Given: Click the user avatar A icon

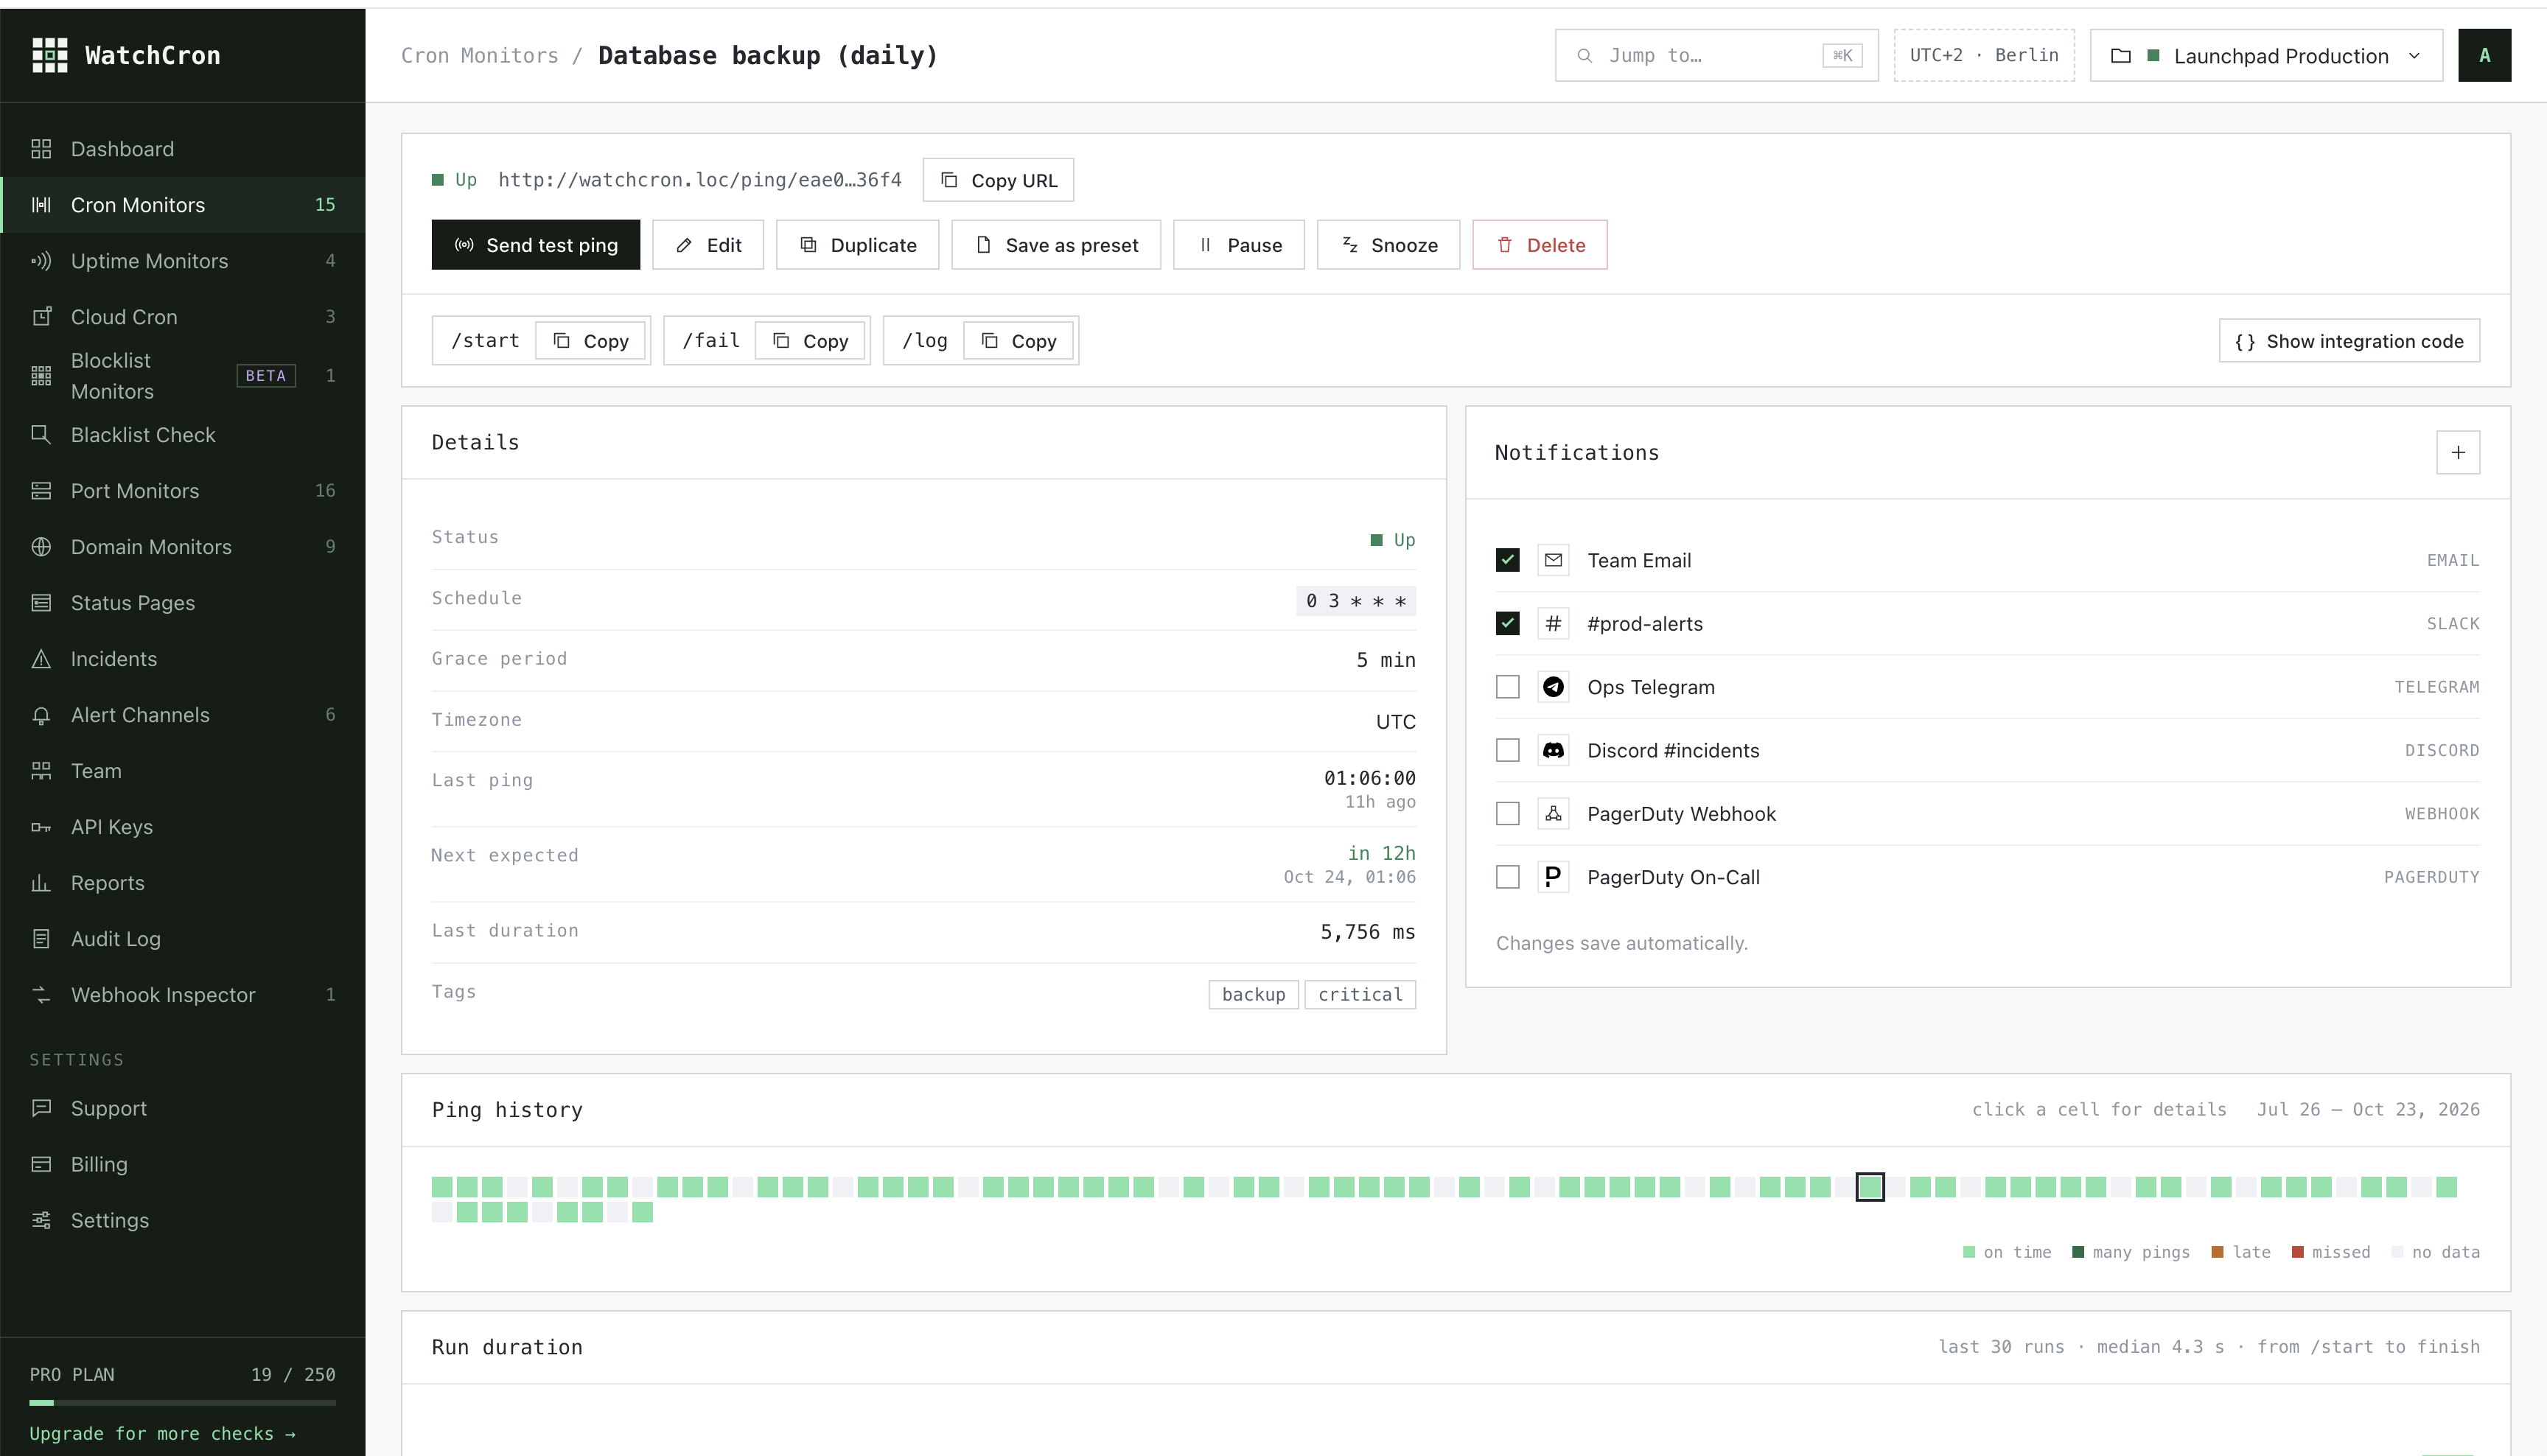Looking at the screenshot, I should [2484, 56].
